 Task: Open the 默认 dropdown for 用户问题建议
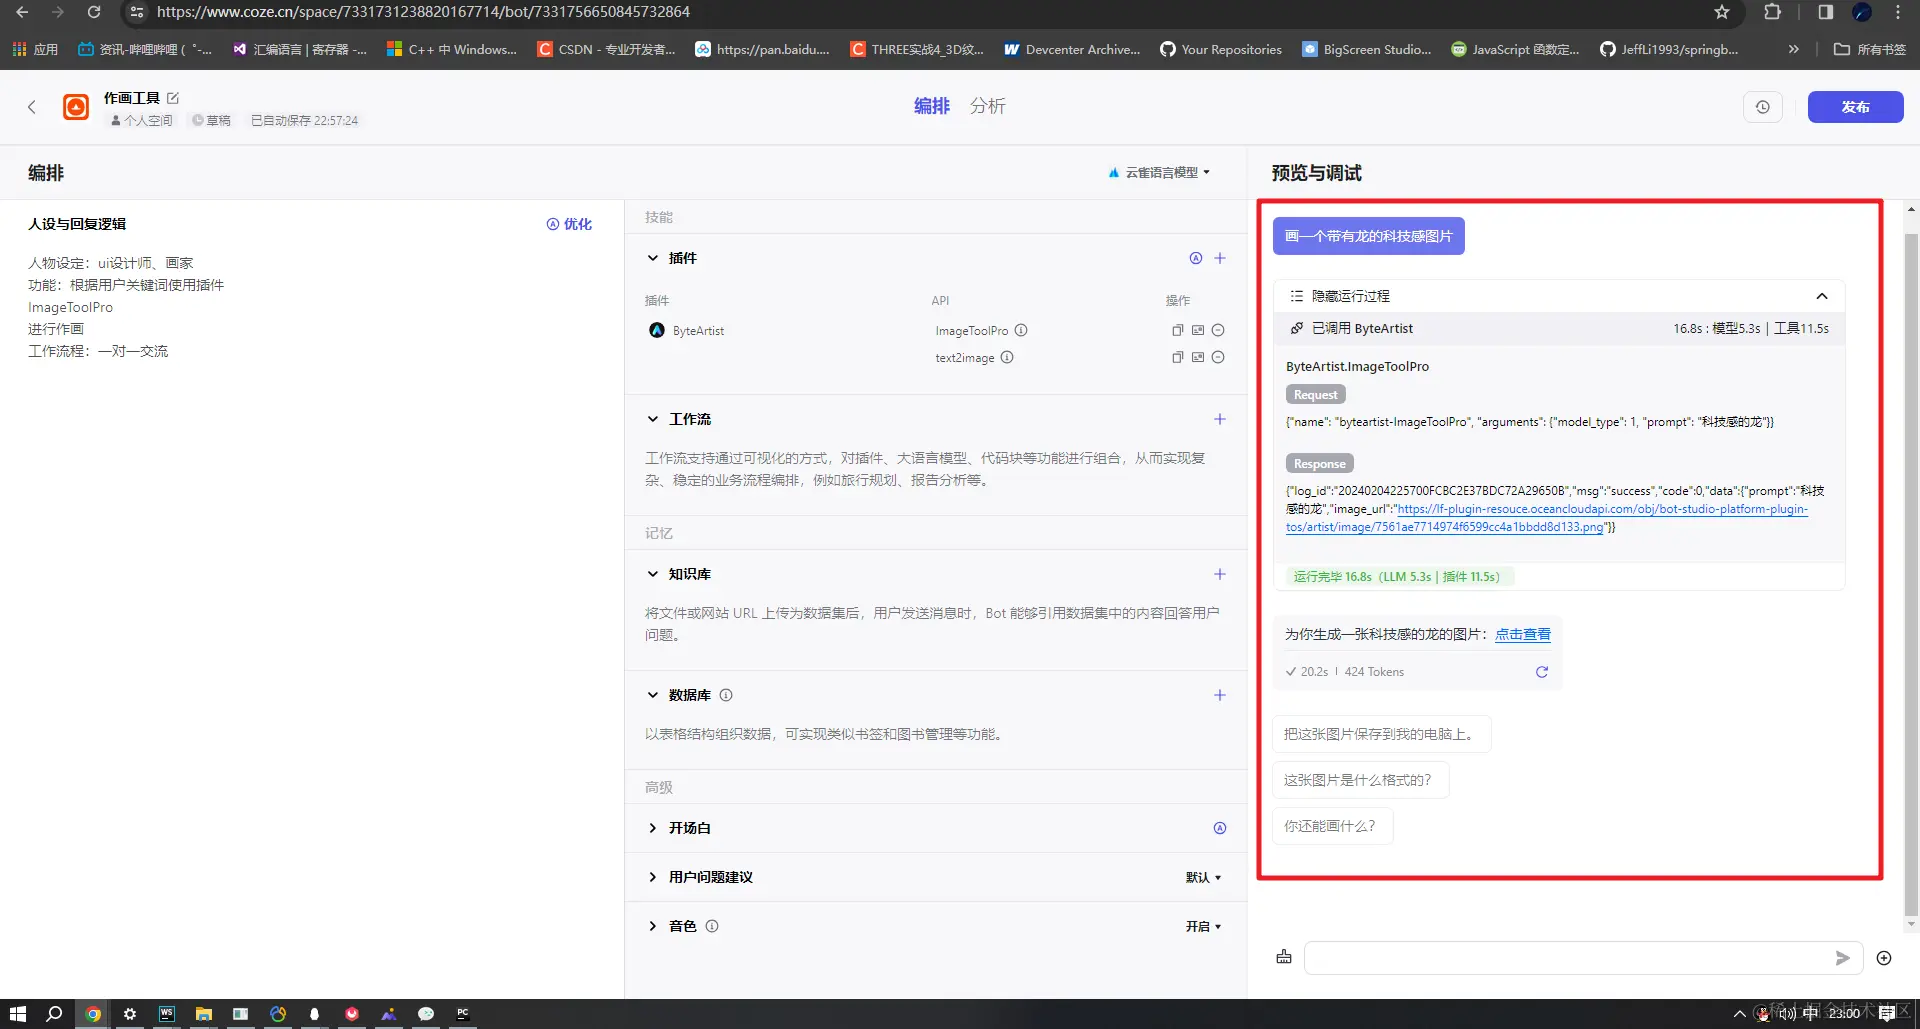pyautogui.click(x=1203, y=877)
